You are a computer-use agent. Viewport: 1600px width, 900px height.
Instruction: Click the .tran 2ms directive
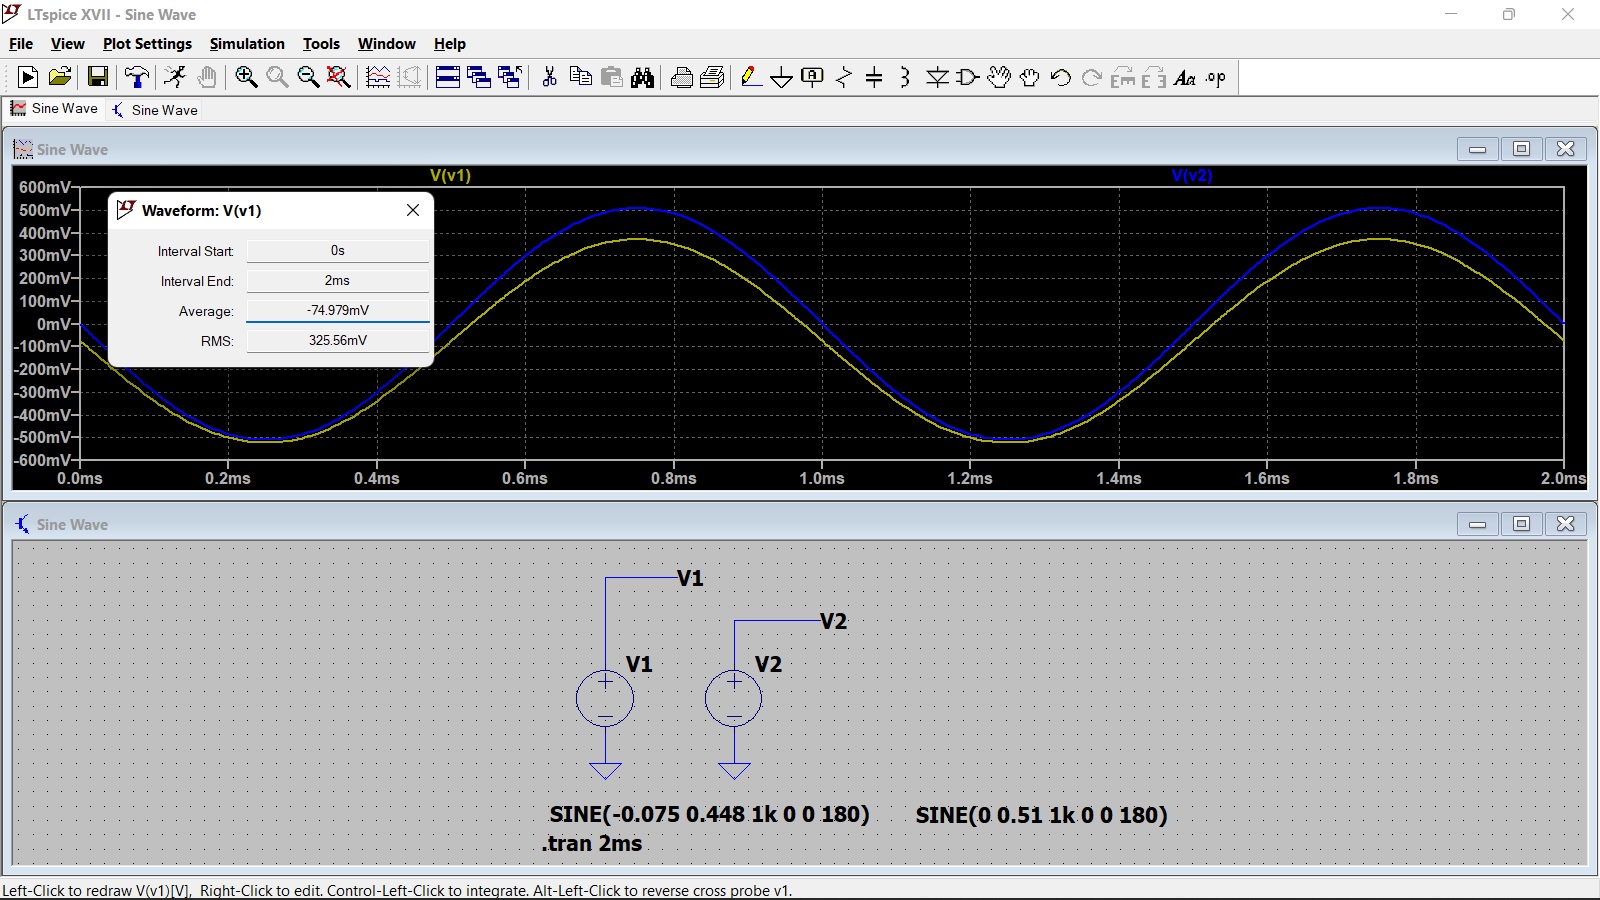(x=592, y=843)
